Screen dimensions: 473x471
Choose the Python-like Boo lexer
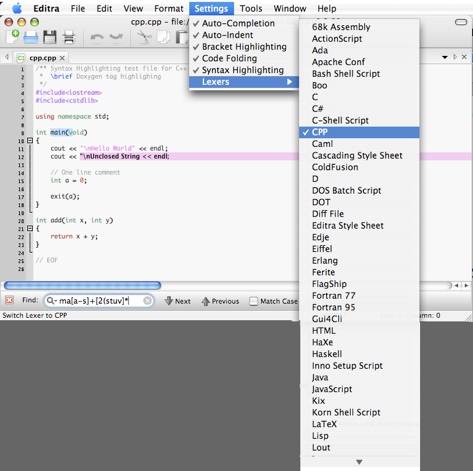(359, 85)
